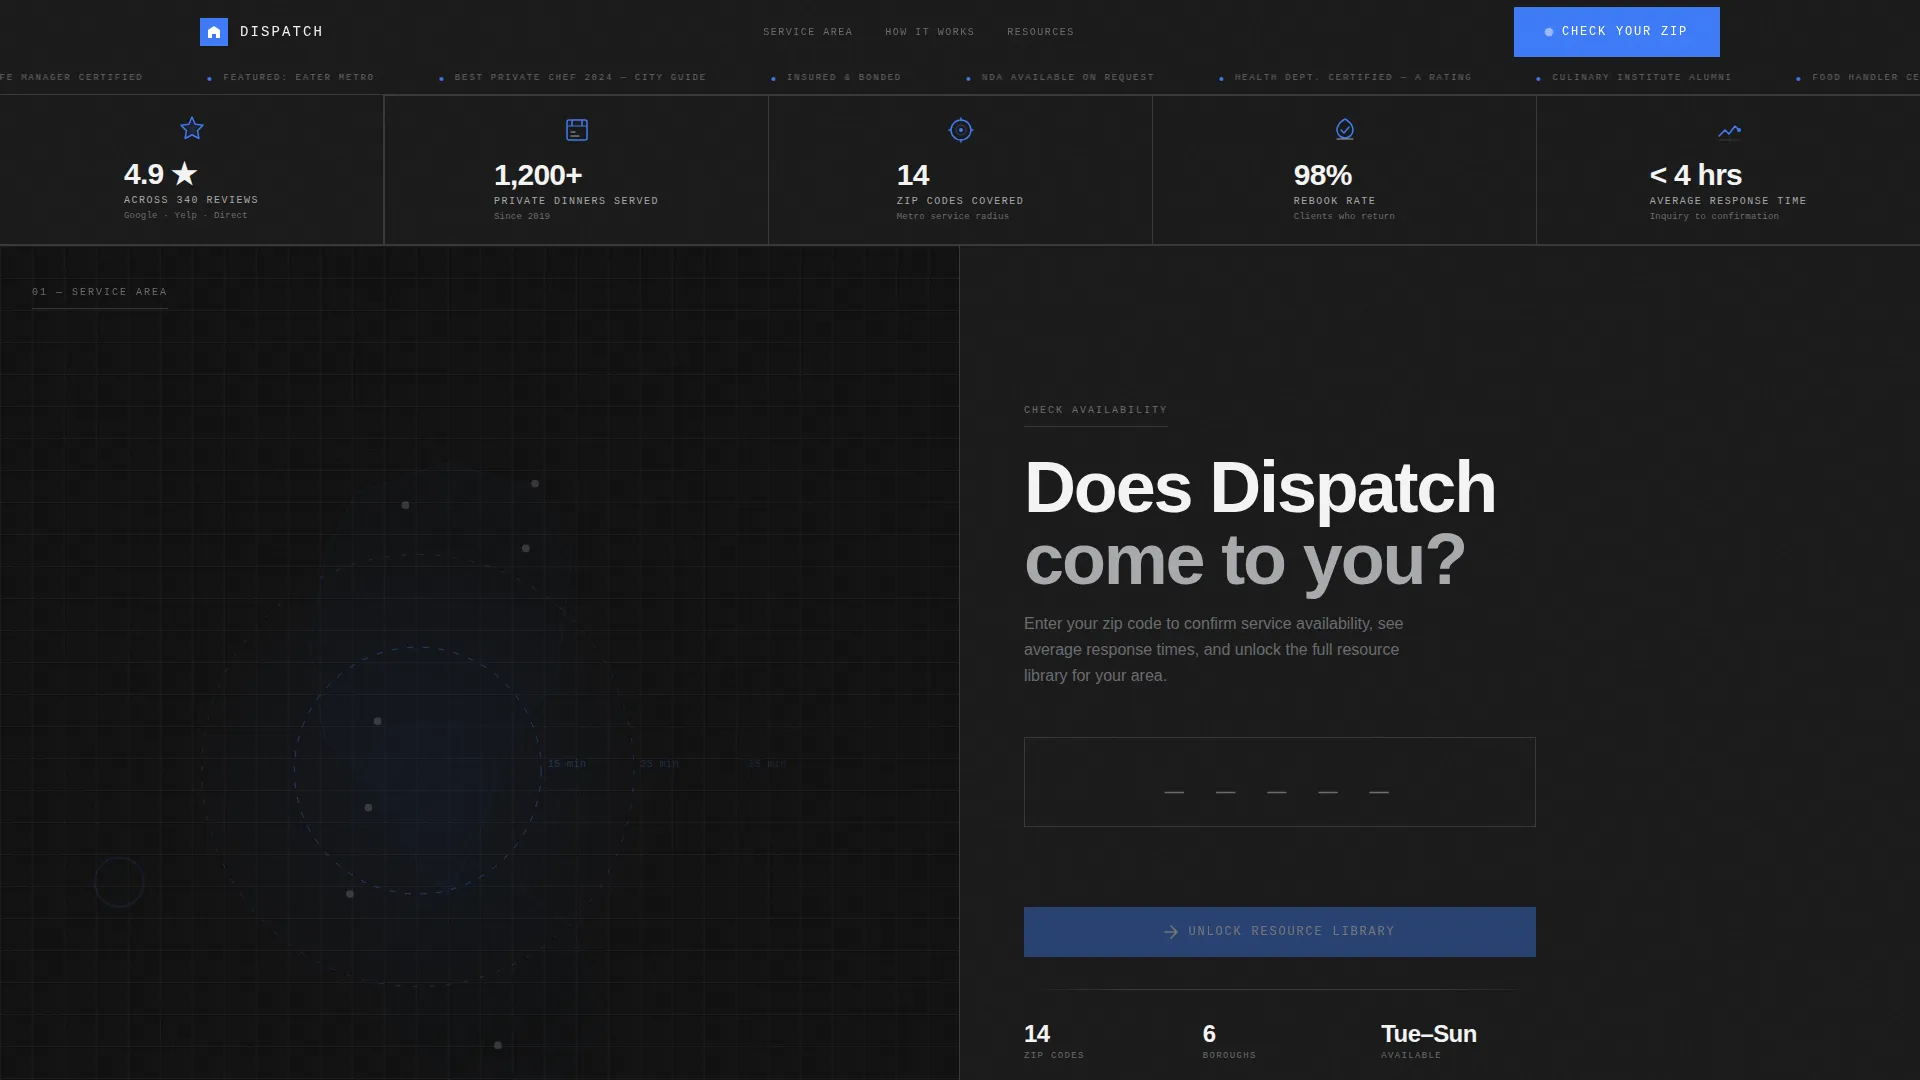
Task: Select the 15 min radius label on map
Action: (x=567, y=764)
